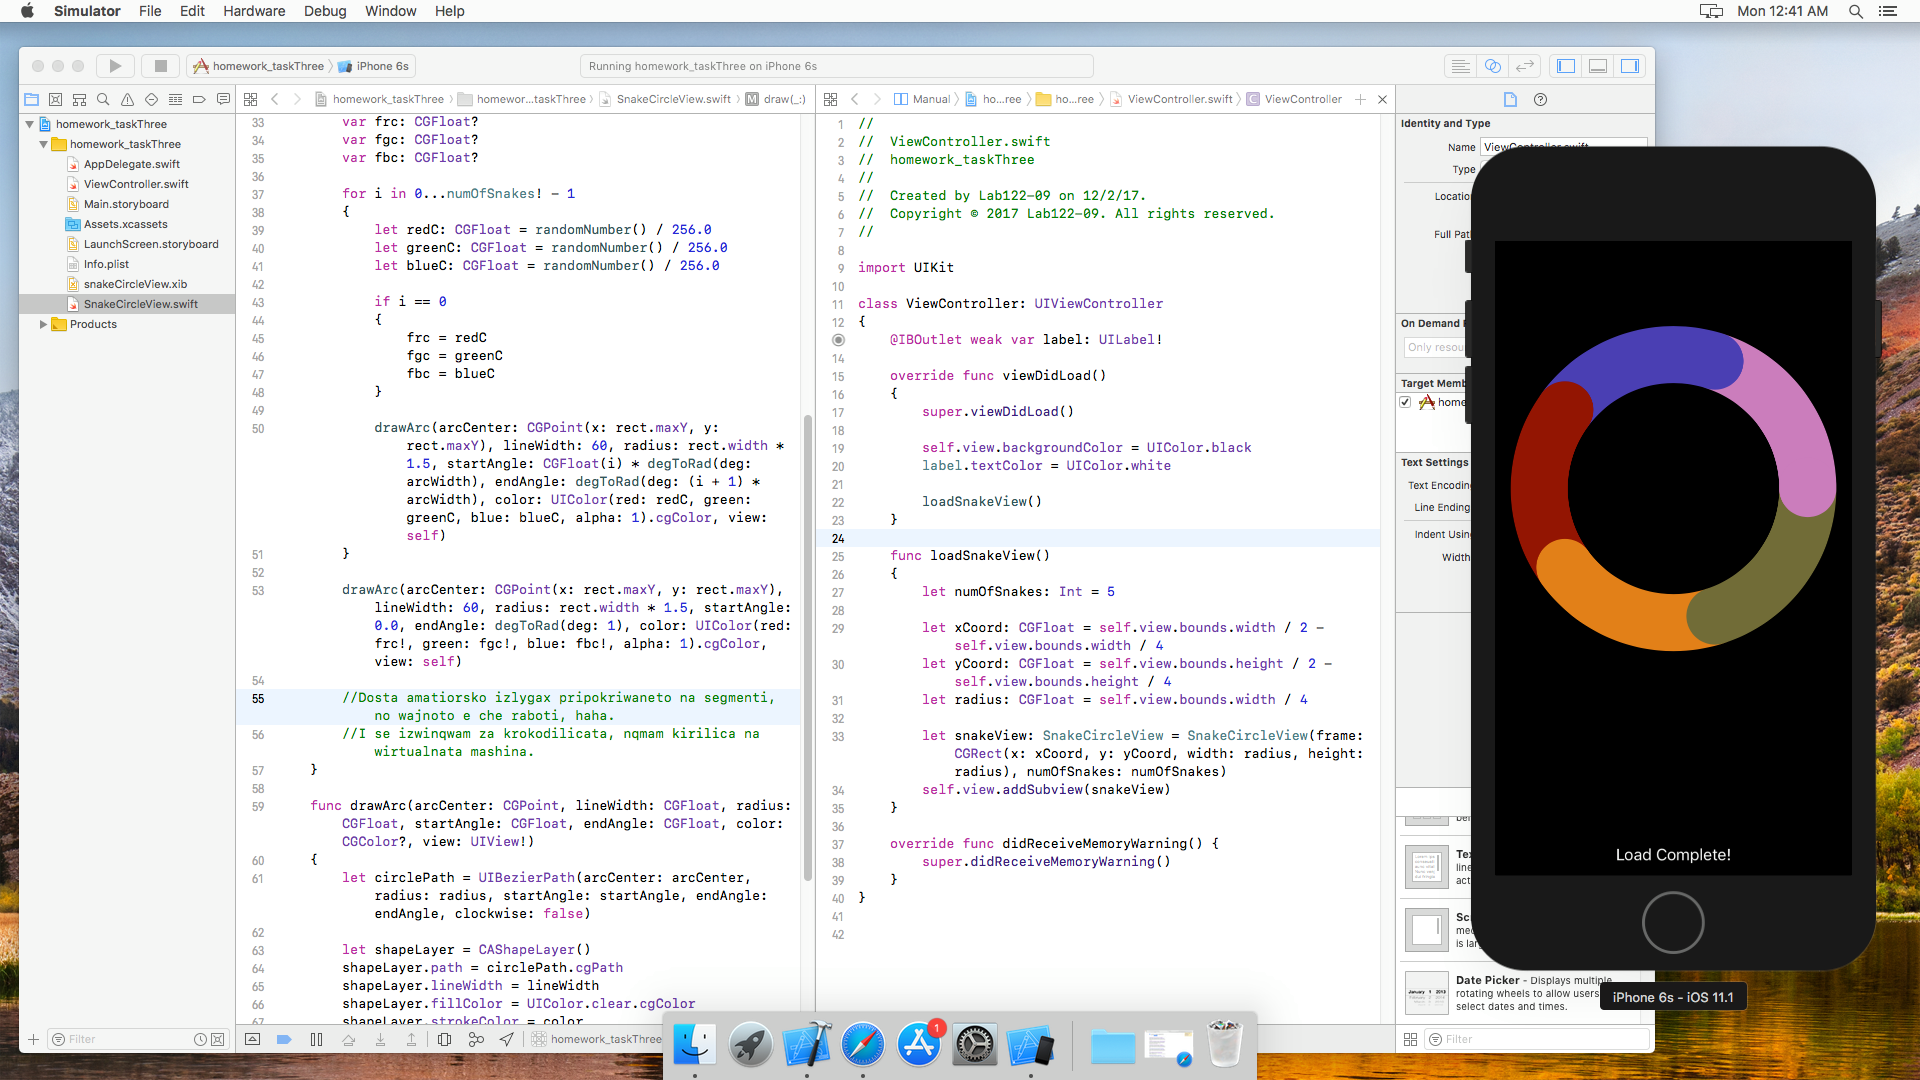Show Quick Help inspector
This screenshot has height=1080, width=1920.
(x=1540, y=99)
